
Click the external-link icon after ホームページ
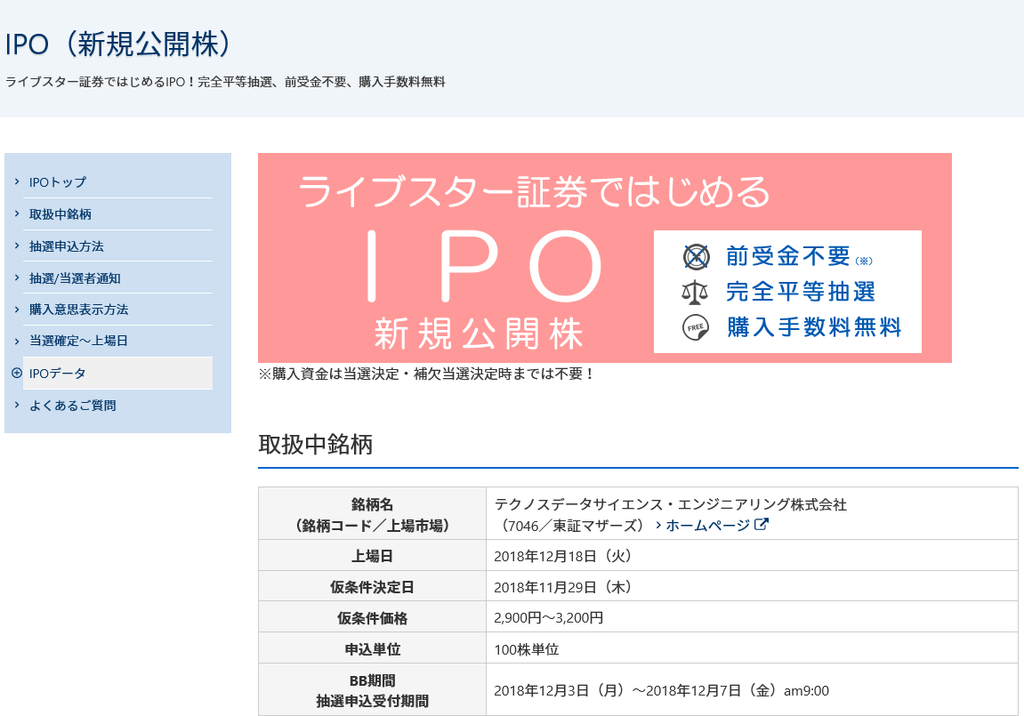click(x=761, y=524)
